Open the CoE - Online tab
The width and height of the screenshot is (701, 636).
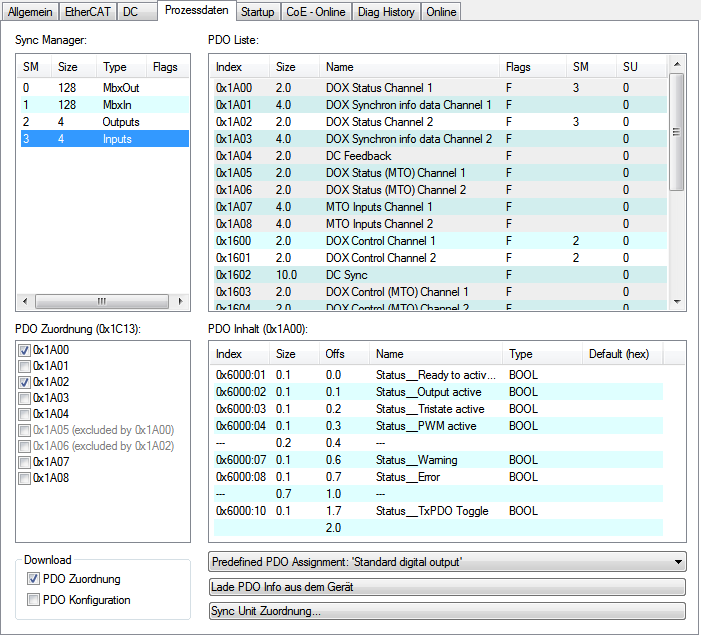(x=316, y=12)
